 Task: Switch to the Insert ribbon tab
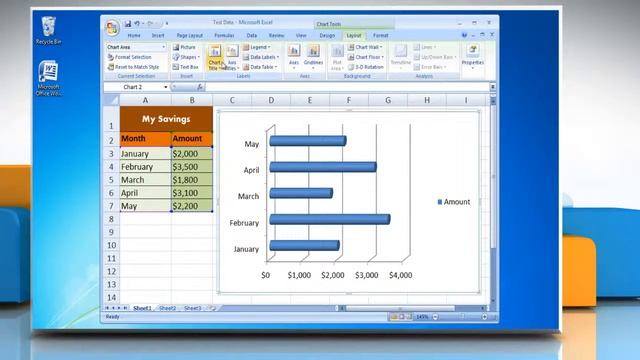click(158, 36)
